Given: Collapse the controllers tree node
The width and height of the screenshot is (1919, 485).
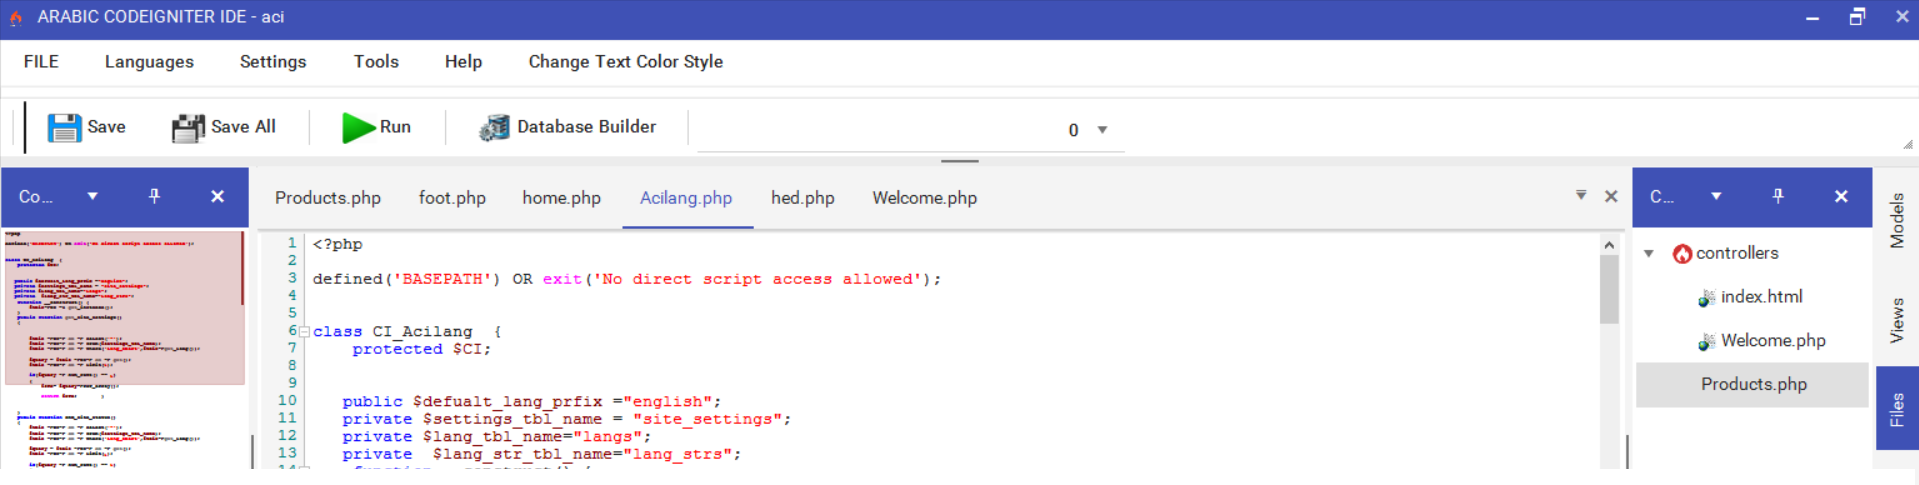Looking at the screenshot, I should (1649, 254).
